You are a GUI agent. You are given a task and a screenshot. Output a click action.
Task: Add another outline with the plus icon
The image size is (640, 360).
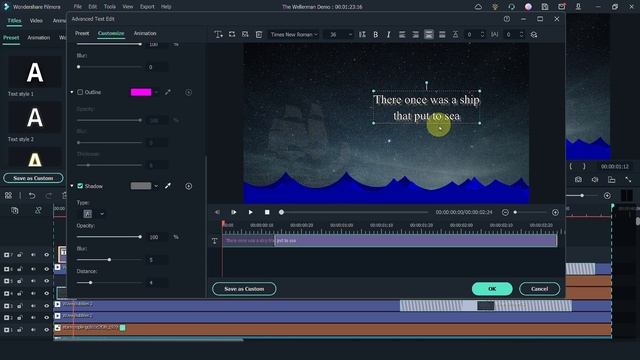(x=189, y=92)
